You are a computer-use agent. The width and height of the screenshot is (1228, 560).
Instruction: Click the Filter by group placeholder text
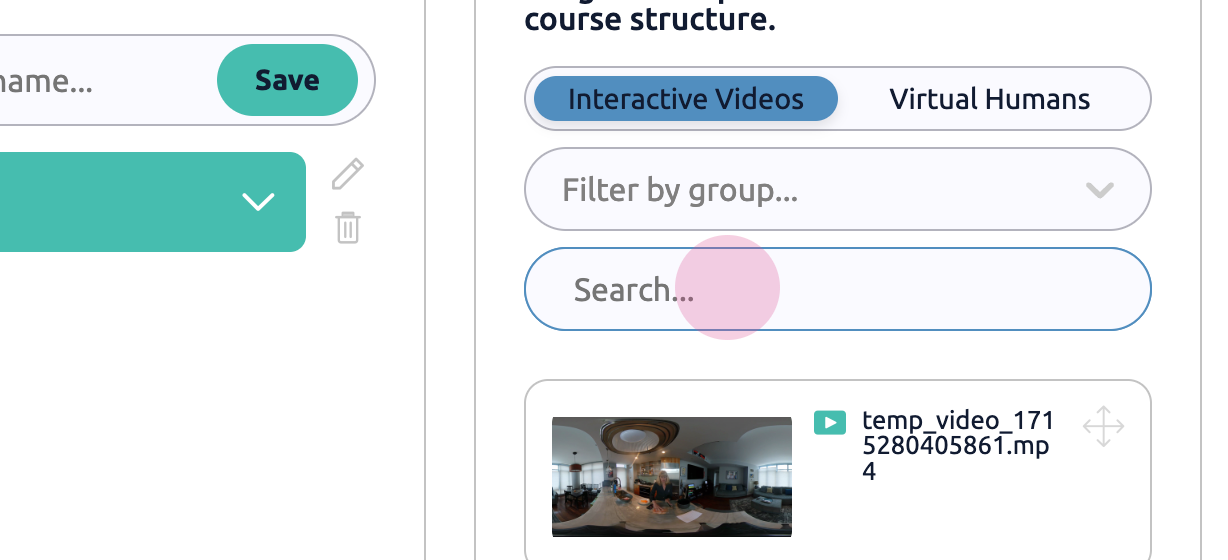pyautogui.click(x=680, y=189)
